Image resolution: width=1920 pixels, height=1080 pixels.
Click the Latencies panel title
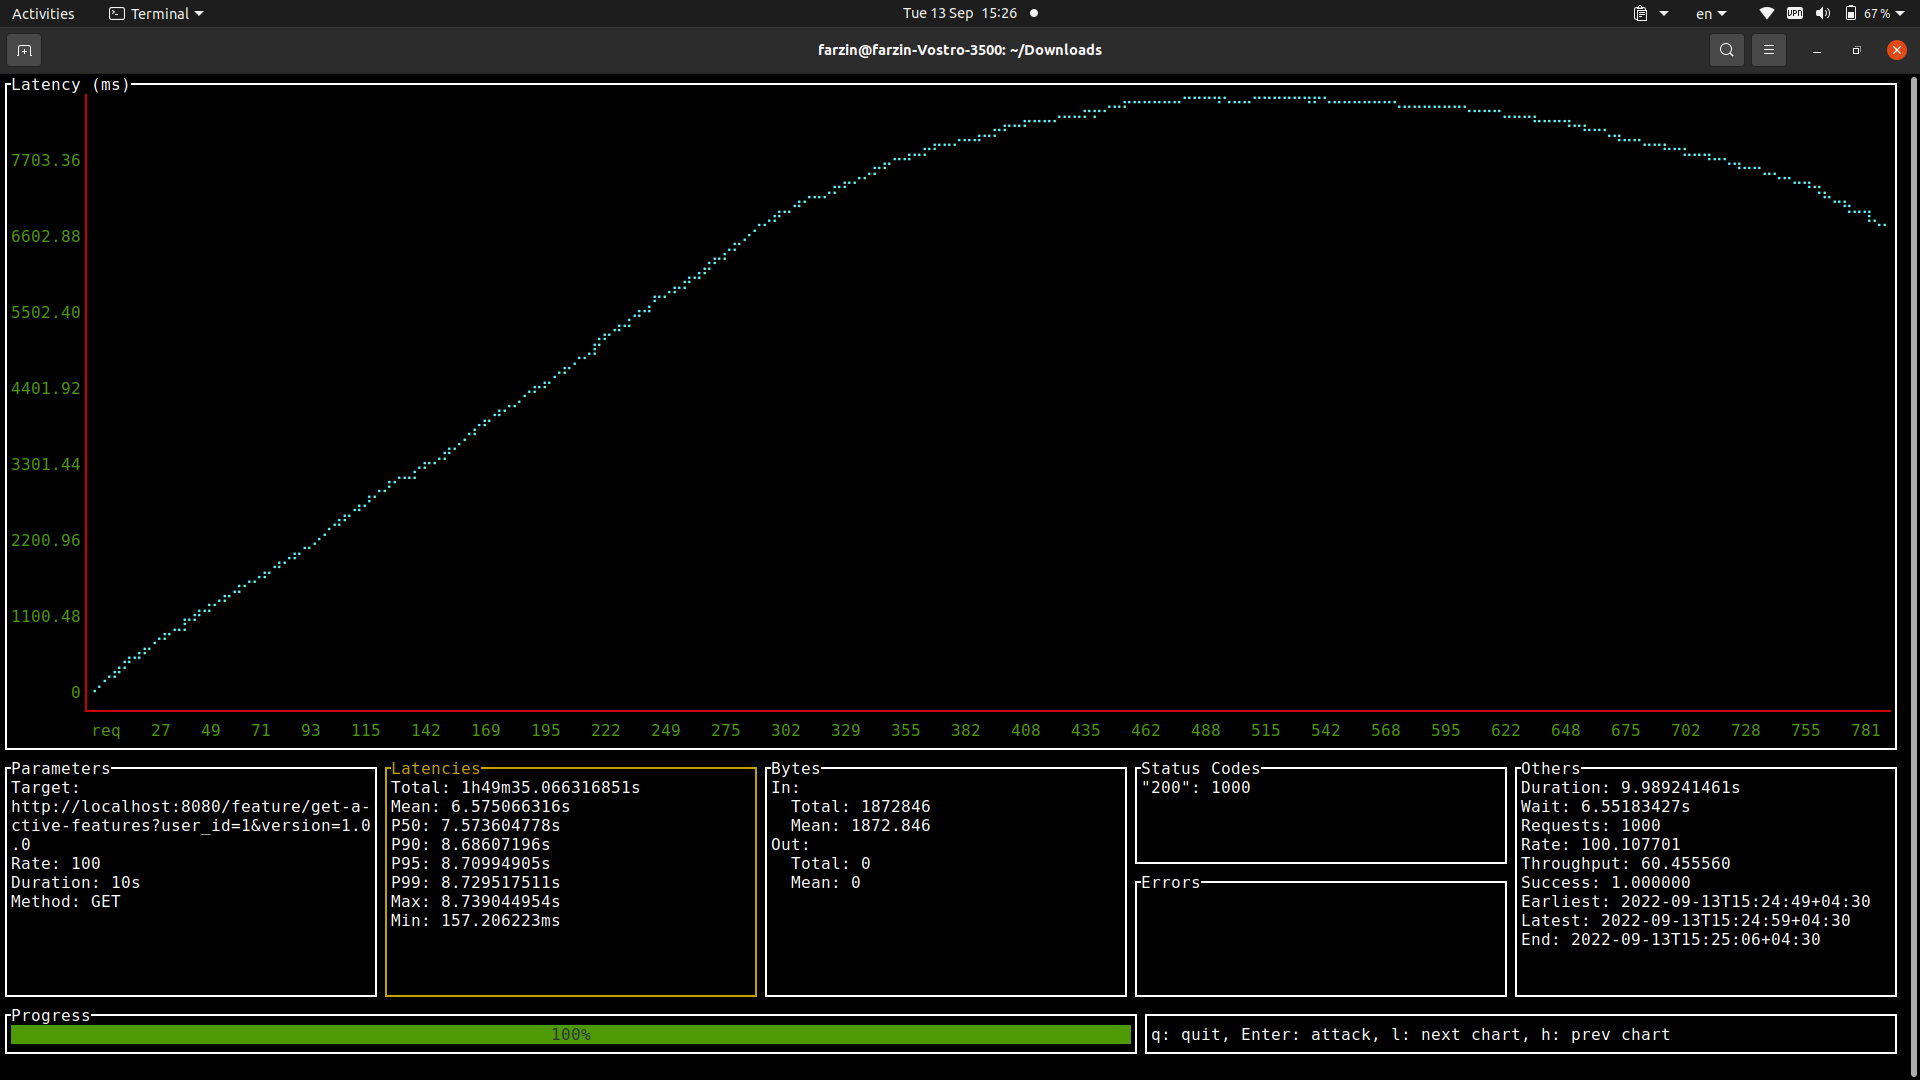(x=435, y=768)
